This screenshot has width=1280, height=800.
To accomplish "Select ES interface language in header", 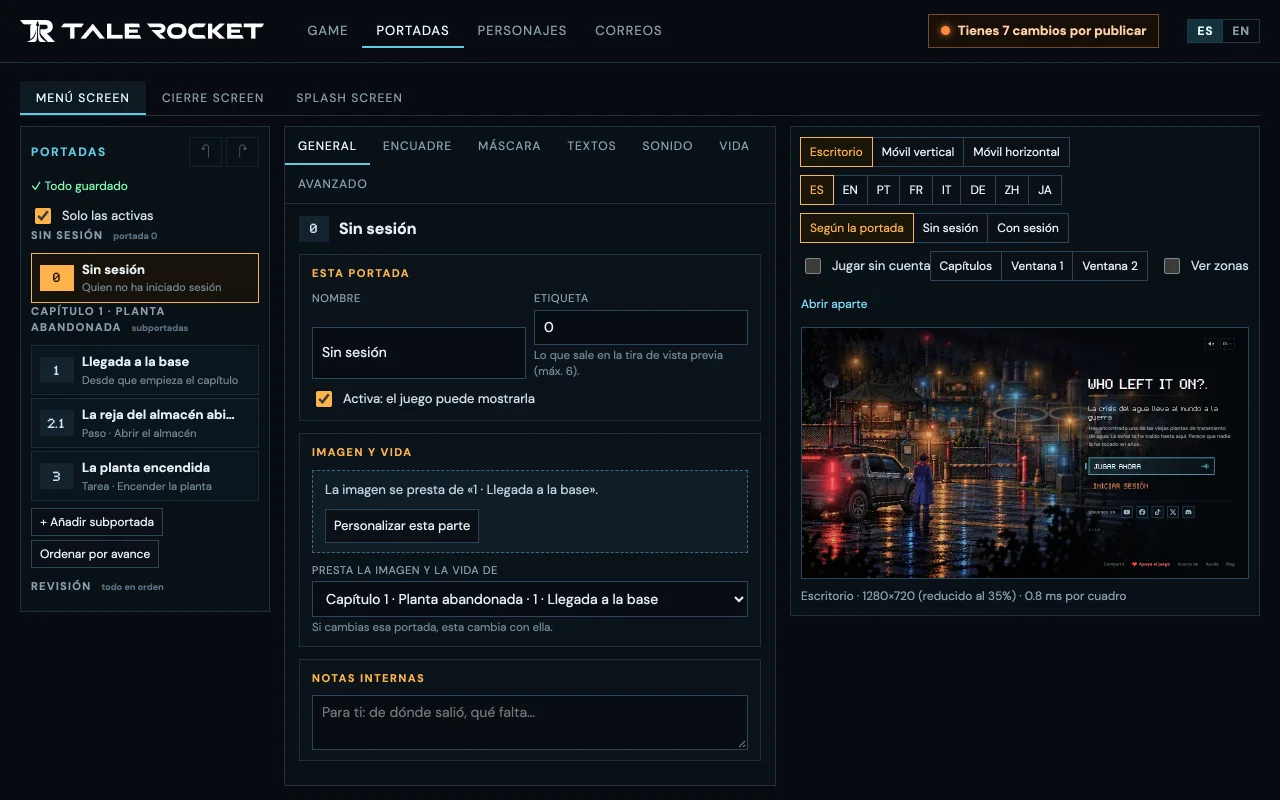I will tap(1205, 31).
